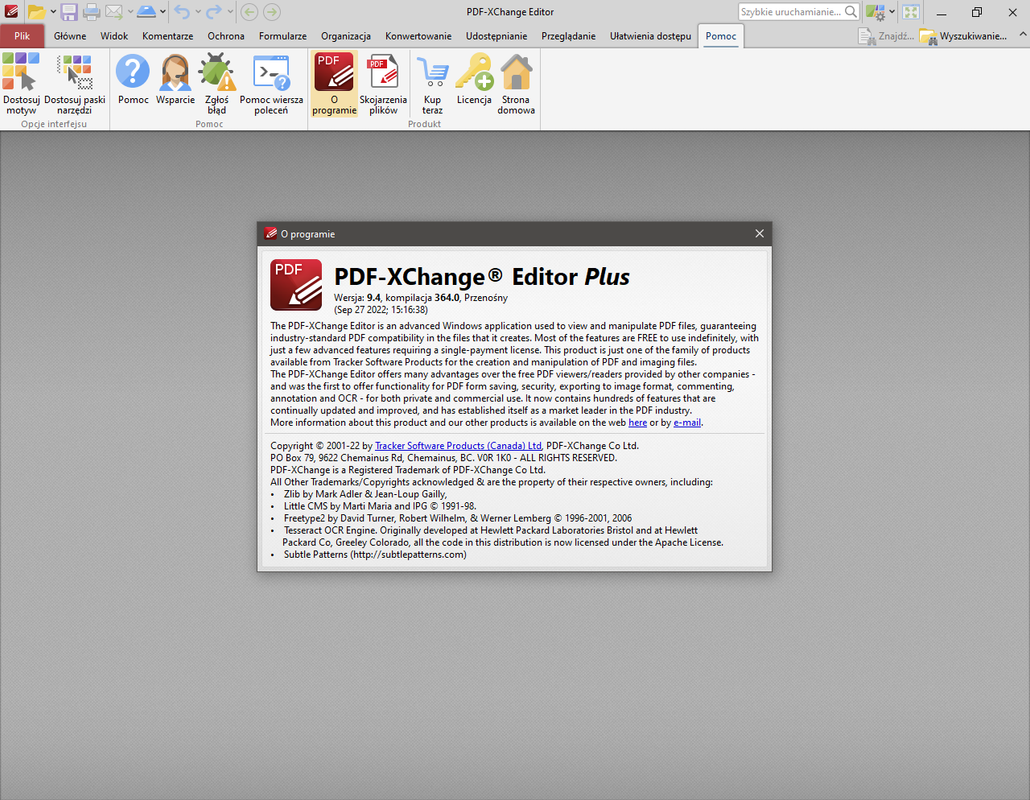Open Dostosuj paski narzędzi
Screen dimensions: 1030x800
pos(75,83)
